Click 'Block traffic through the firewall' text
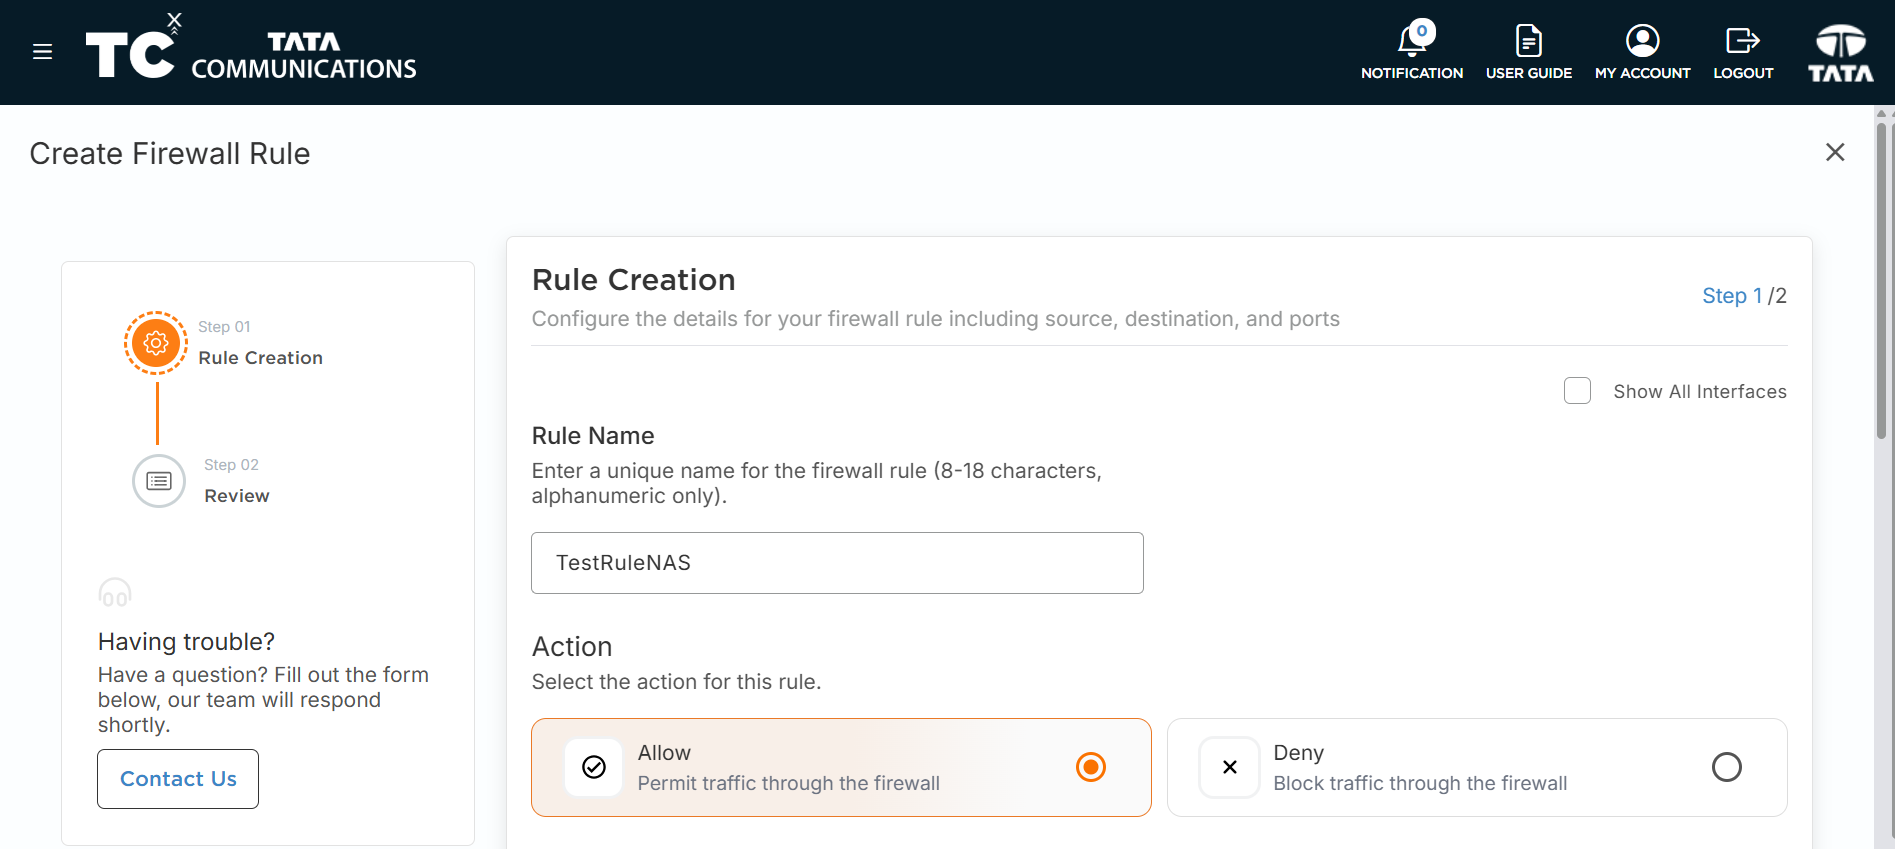Screen dimensions: 1895x849 click(x=1420, y=783)
